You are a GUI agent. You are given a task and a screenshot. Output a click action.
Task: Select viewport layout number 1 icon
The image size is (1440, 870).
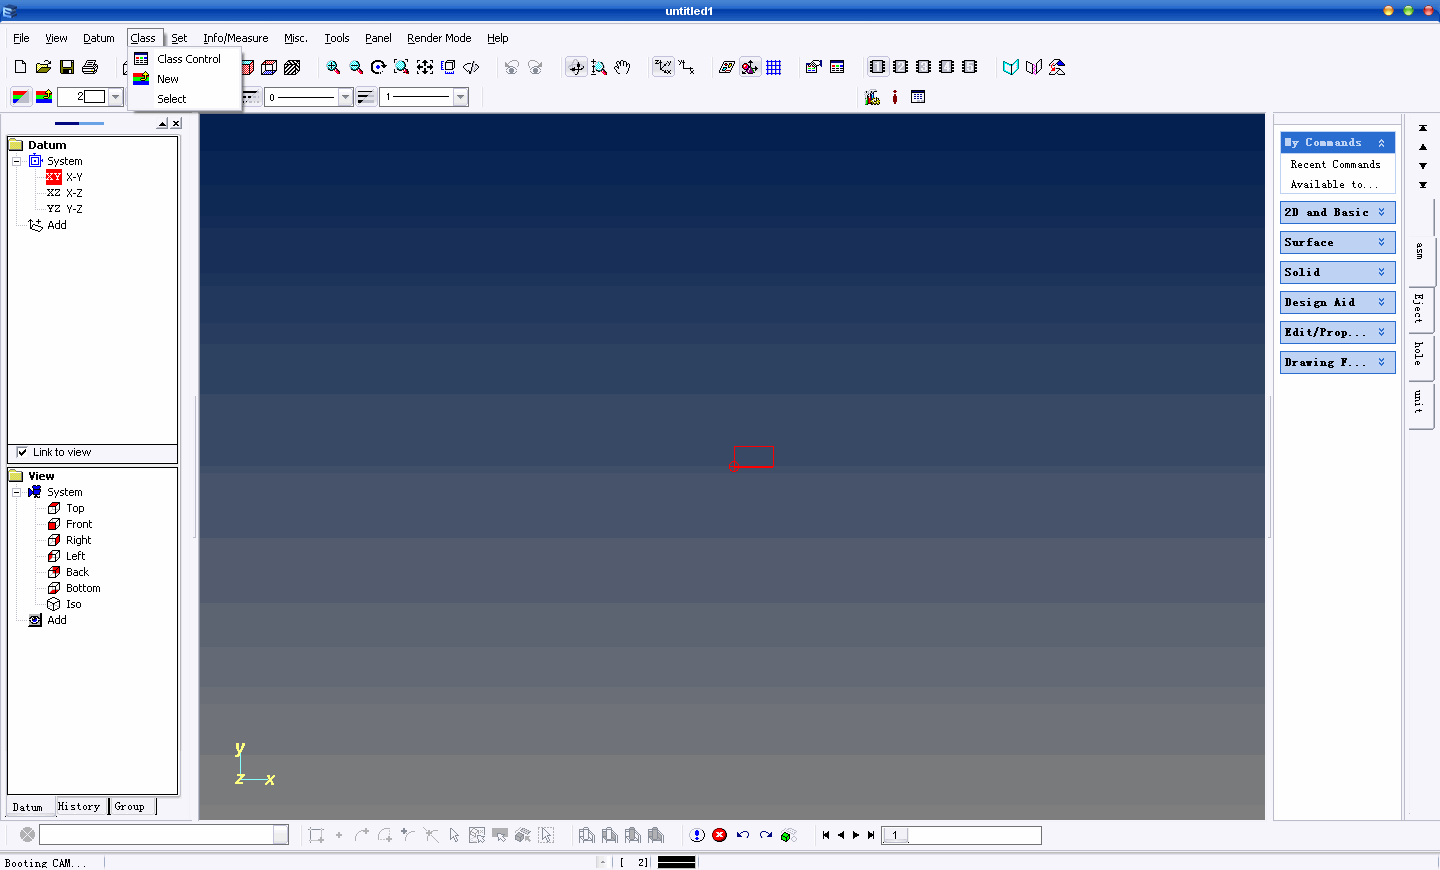point(877,67)
